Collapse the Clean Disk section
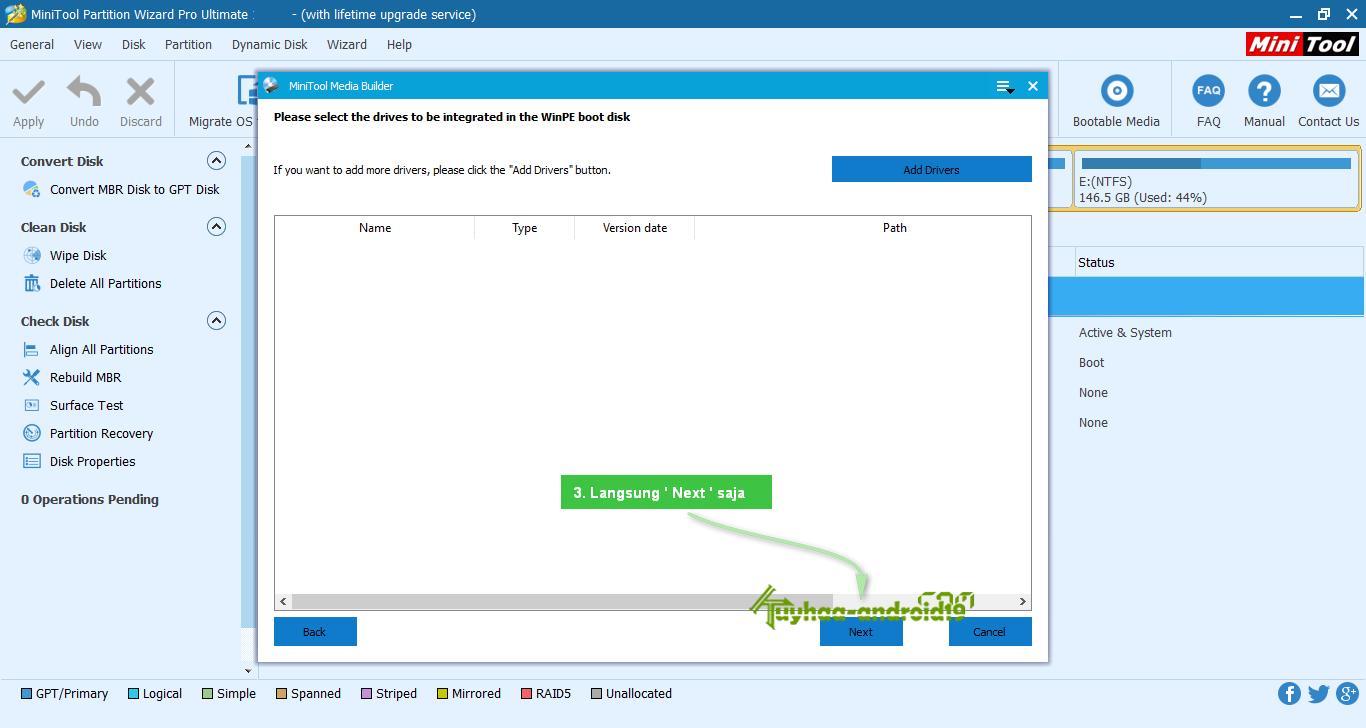Image resolution: width=1366 pixels, height=728 pixels. pyautogui.click(x=216, y=227)
